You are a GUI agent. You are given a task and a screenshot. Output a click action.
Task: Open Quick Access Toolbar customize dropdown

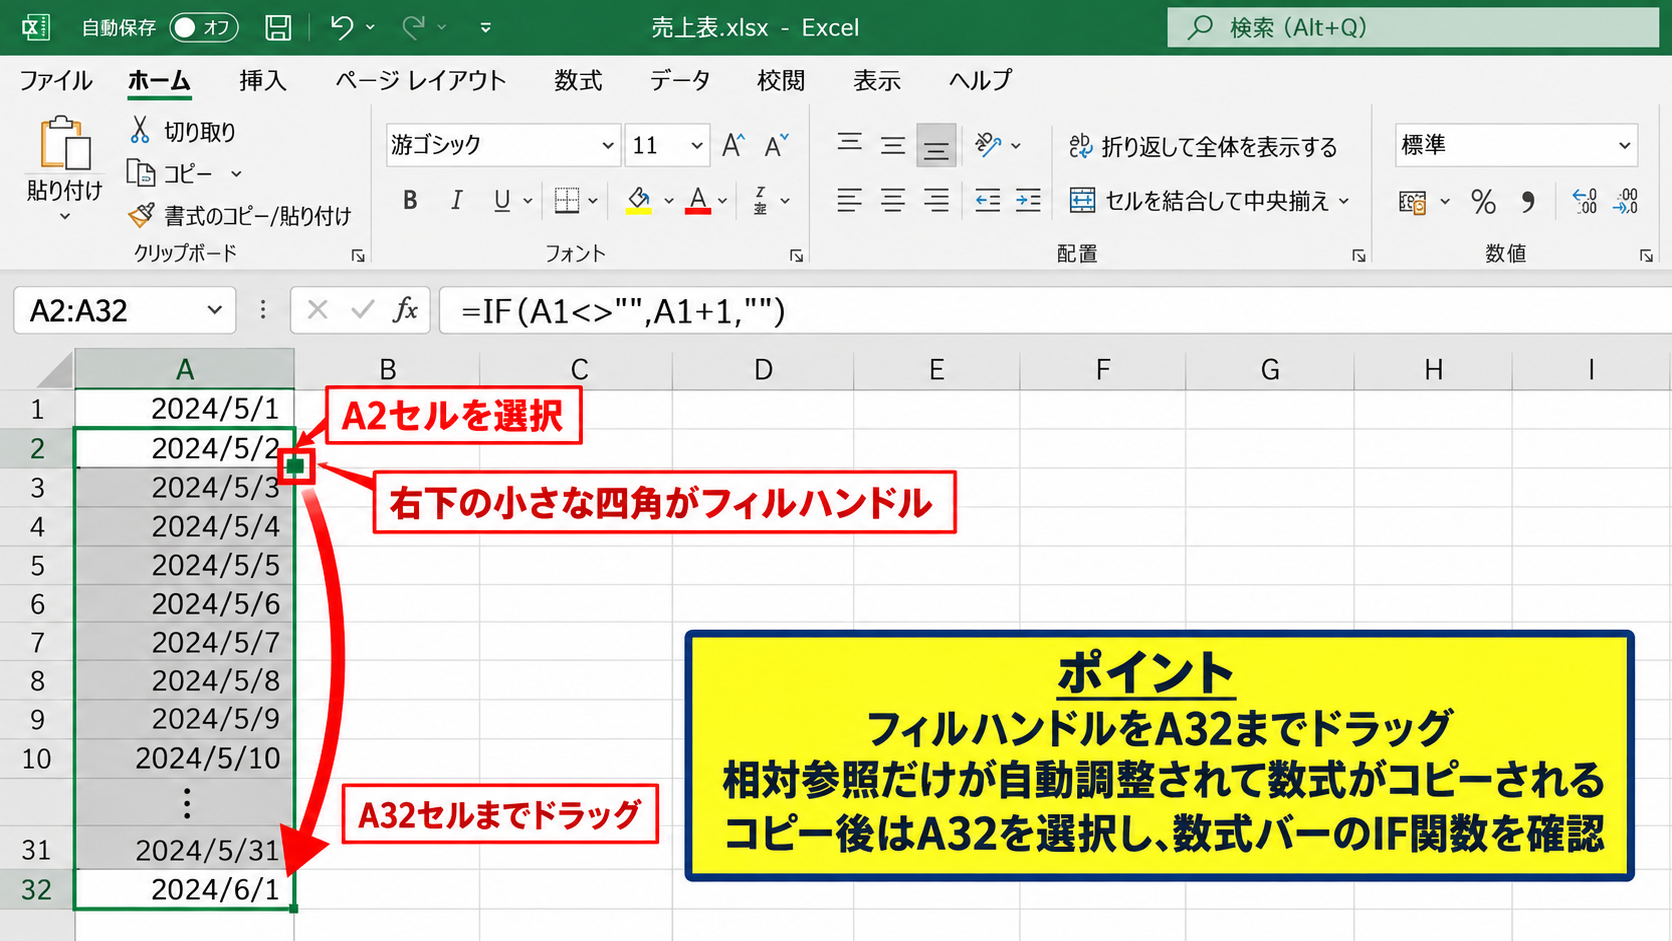tap(486, 28)
